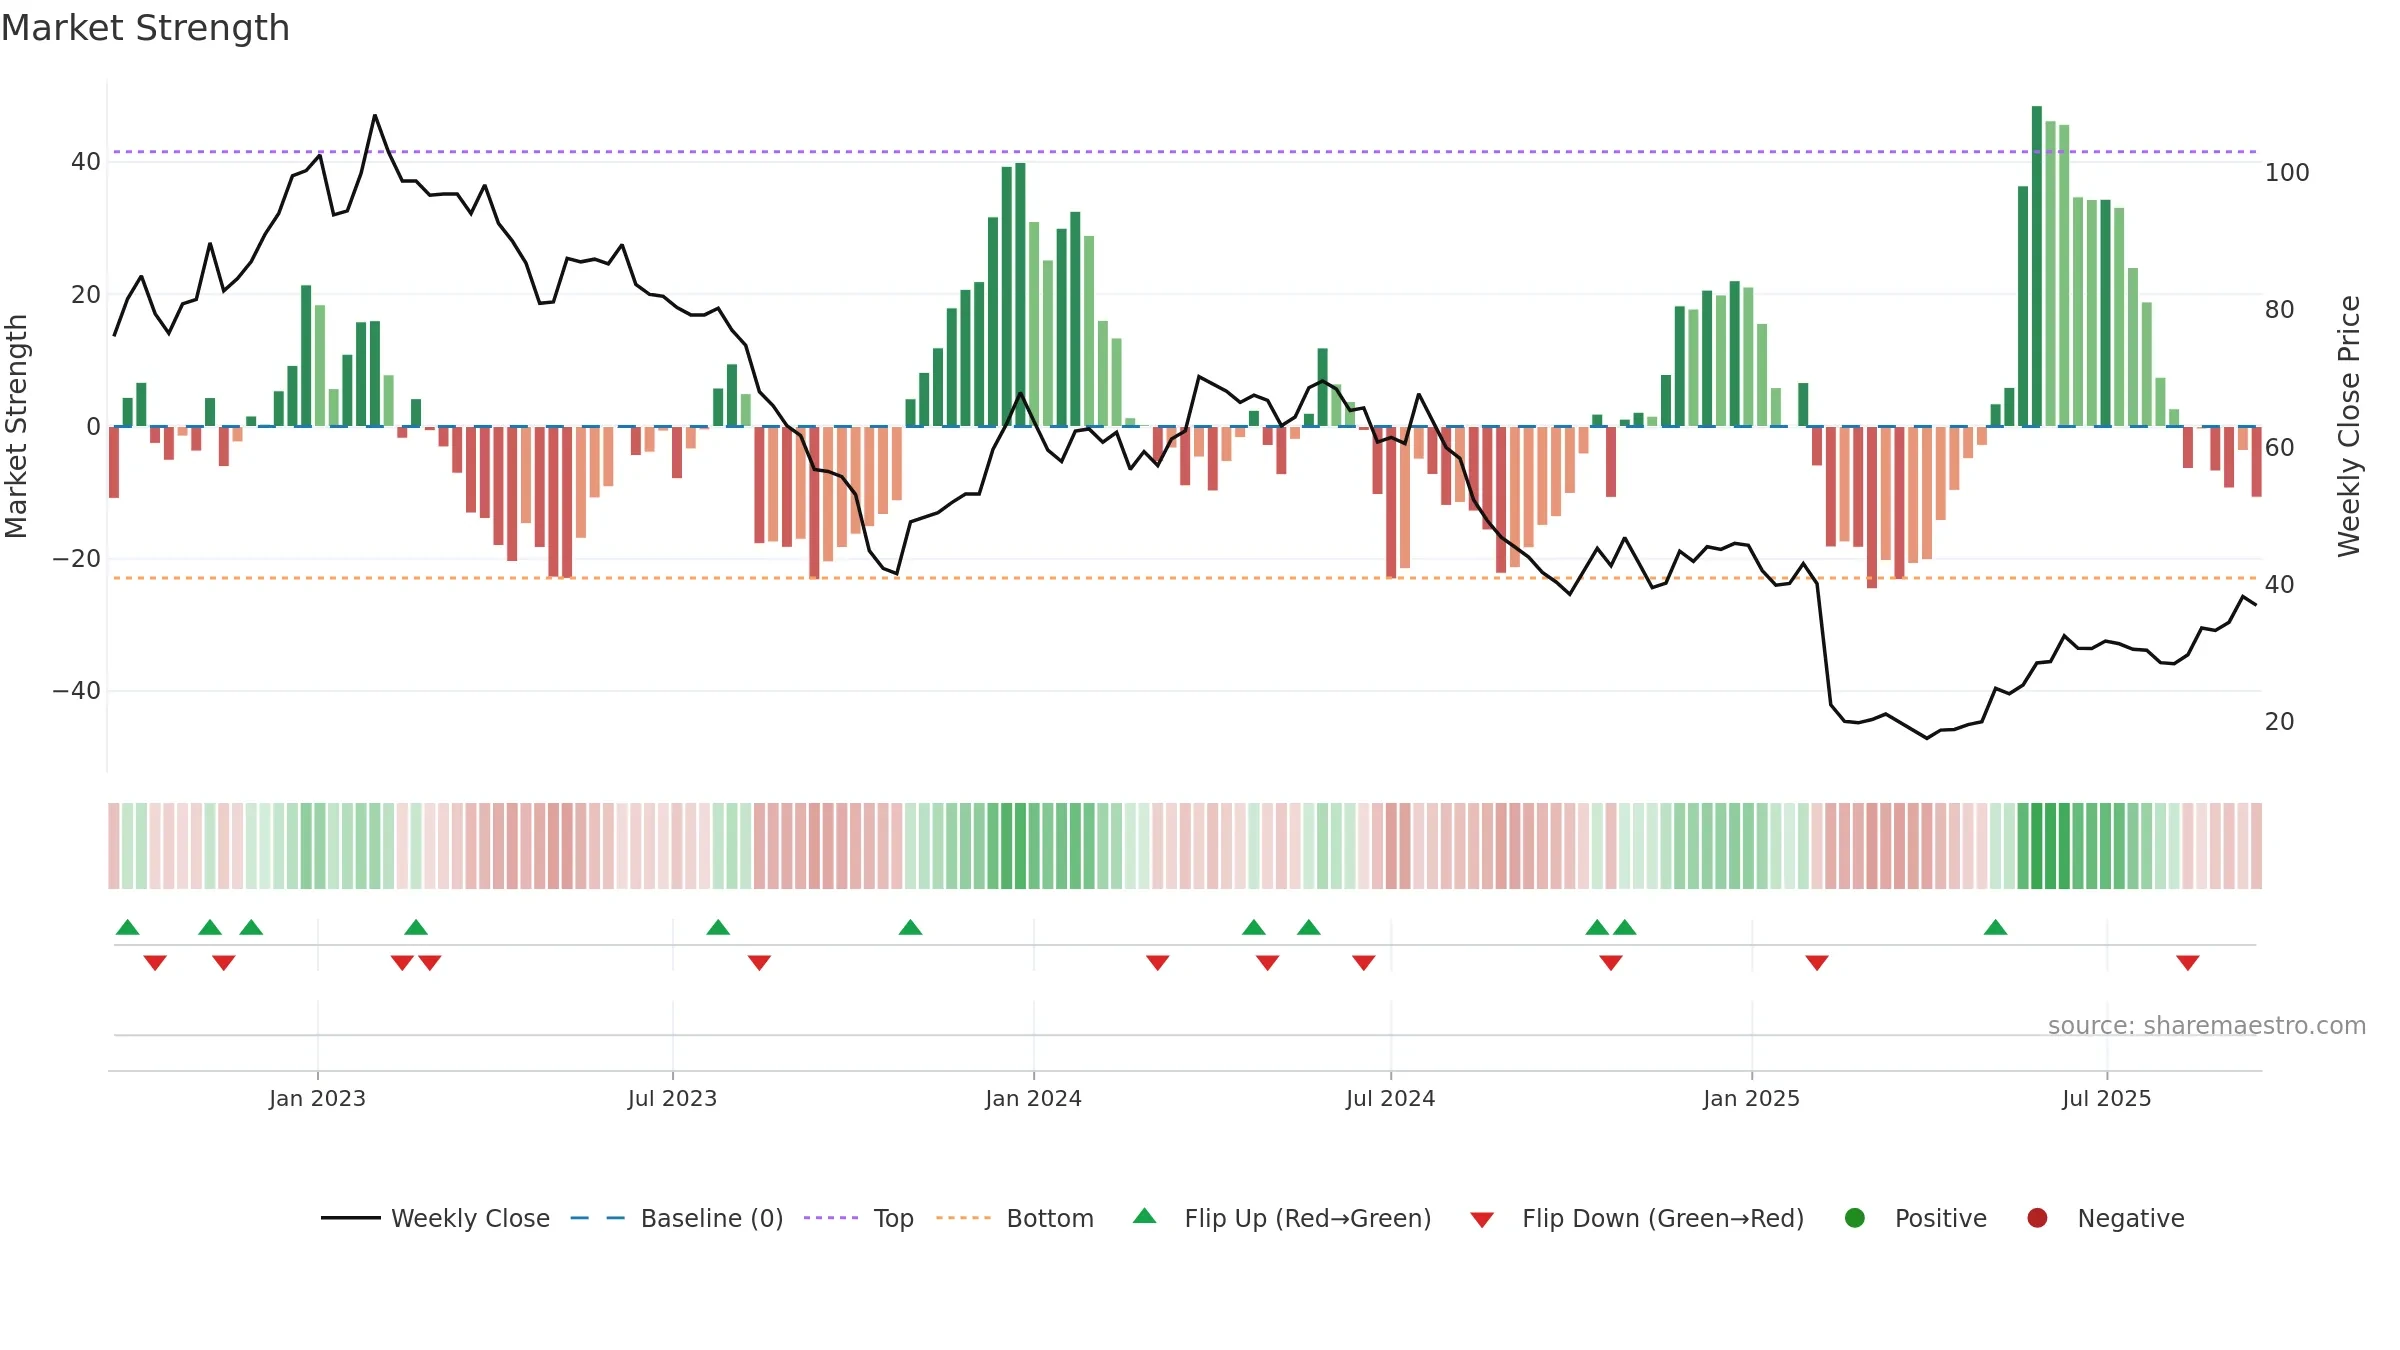
Task: Select the flip-down marker just after Jan 2025
Action: click(1817, 963)
